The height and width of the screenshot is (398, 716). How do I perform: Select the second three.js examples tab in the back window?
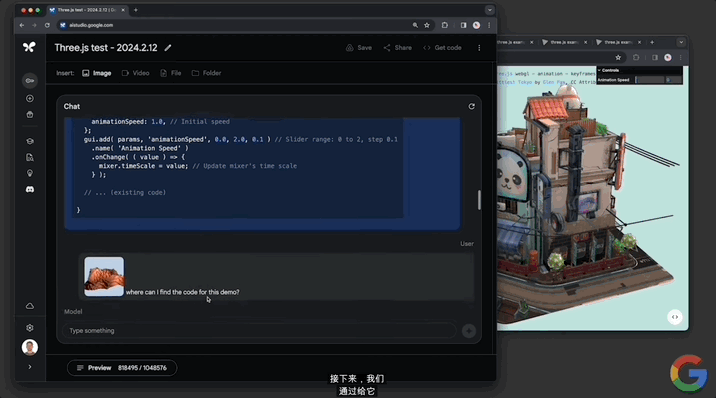pyautogui.click(x=564, y=42)
